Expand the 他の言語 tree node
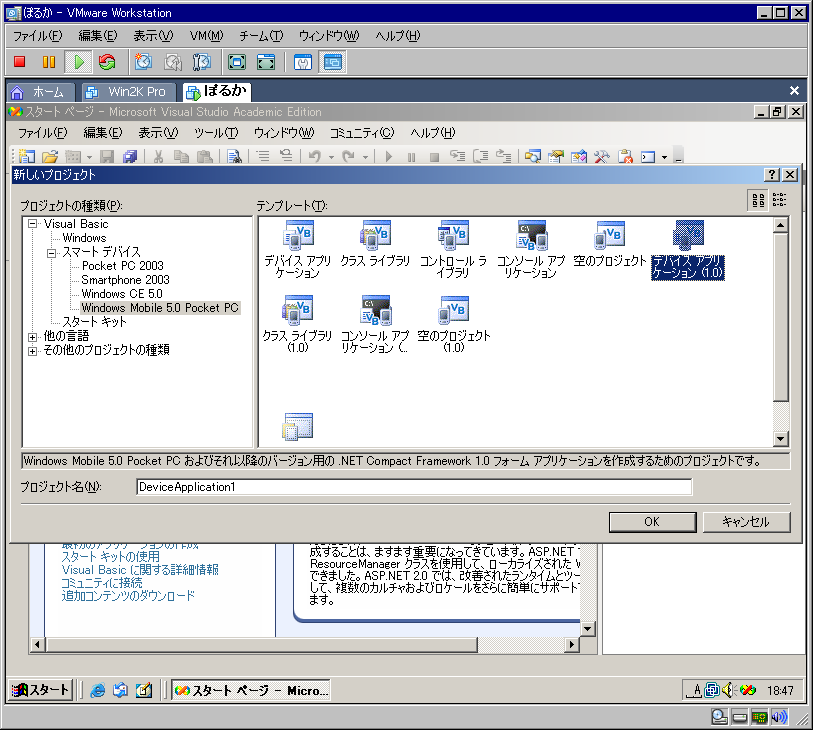 33,337
